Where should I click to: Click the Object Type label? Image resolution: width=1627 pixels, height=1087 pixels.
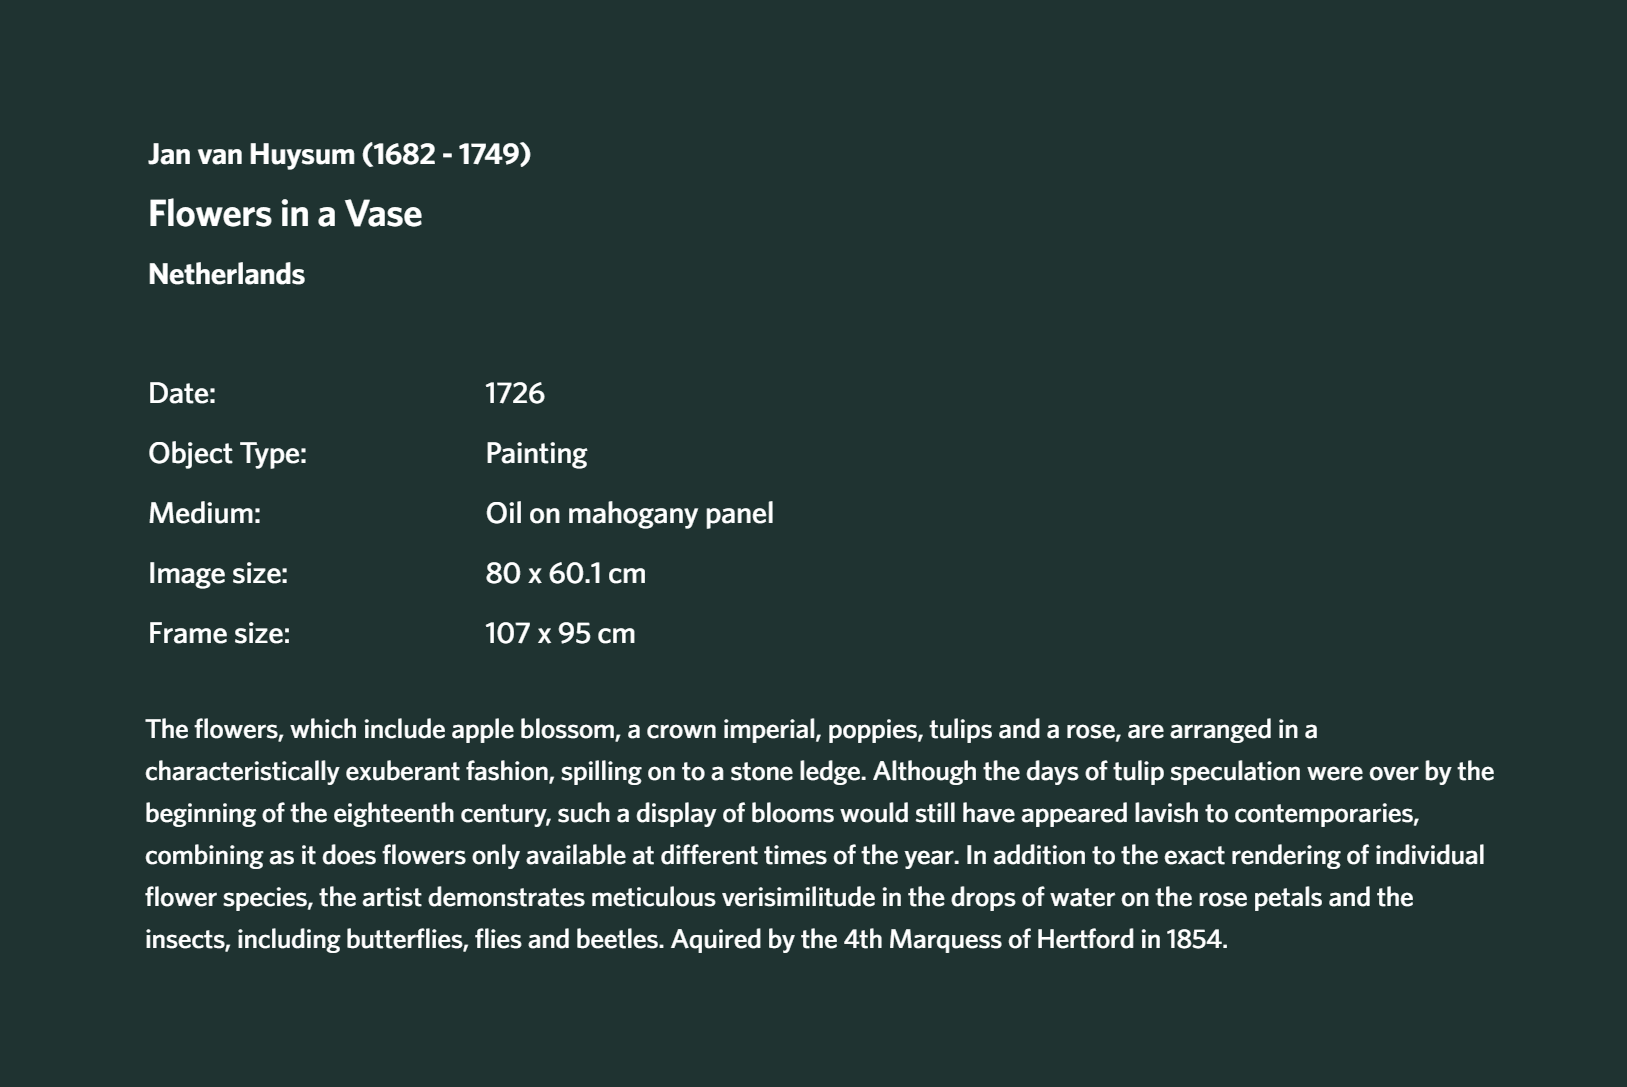[228, 454]
